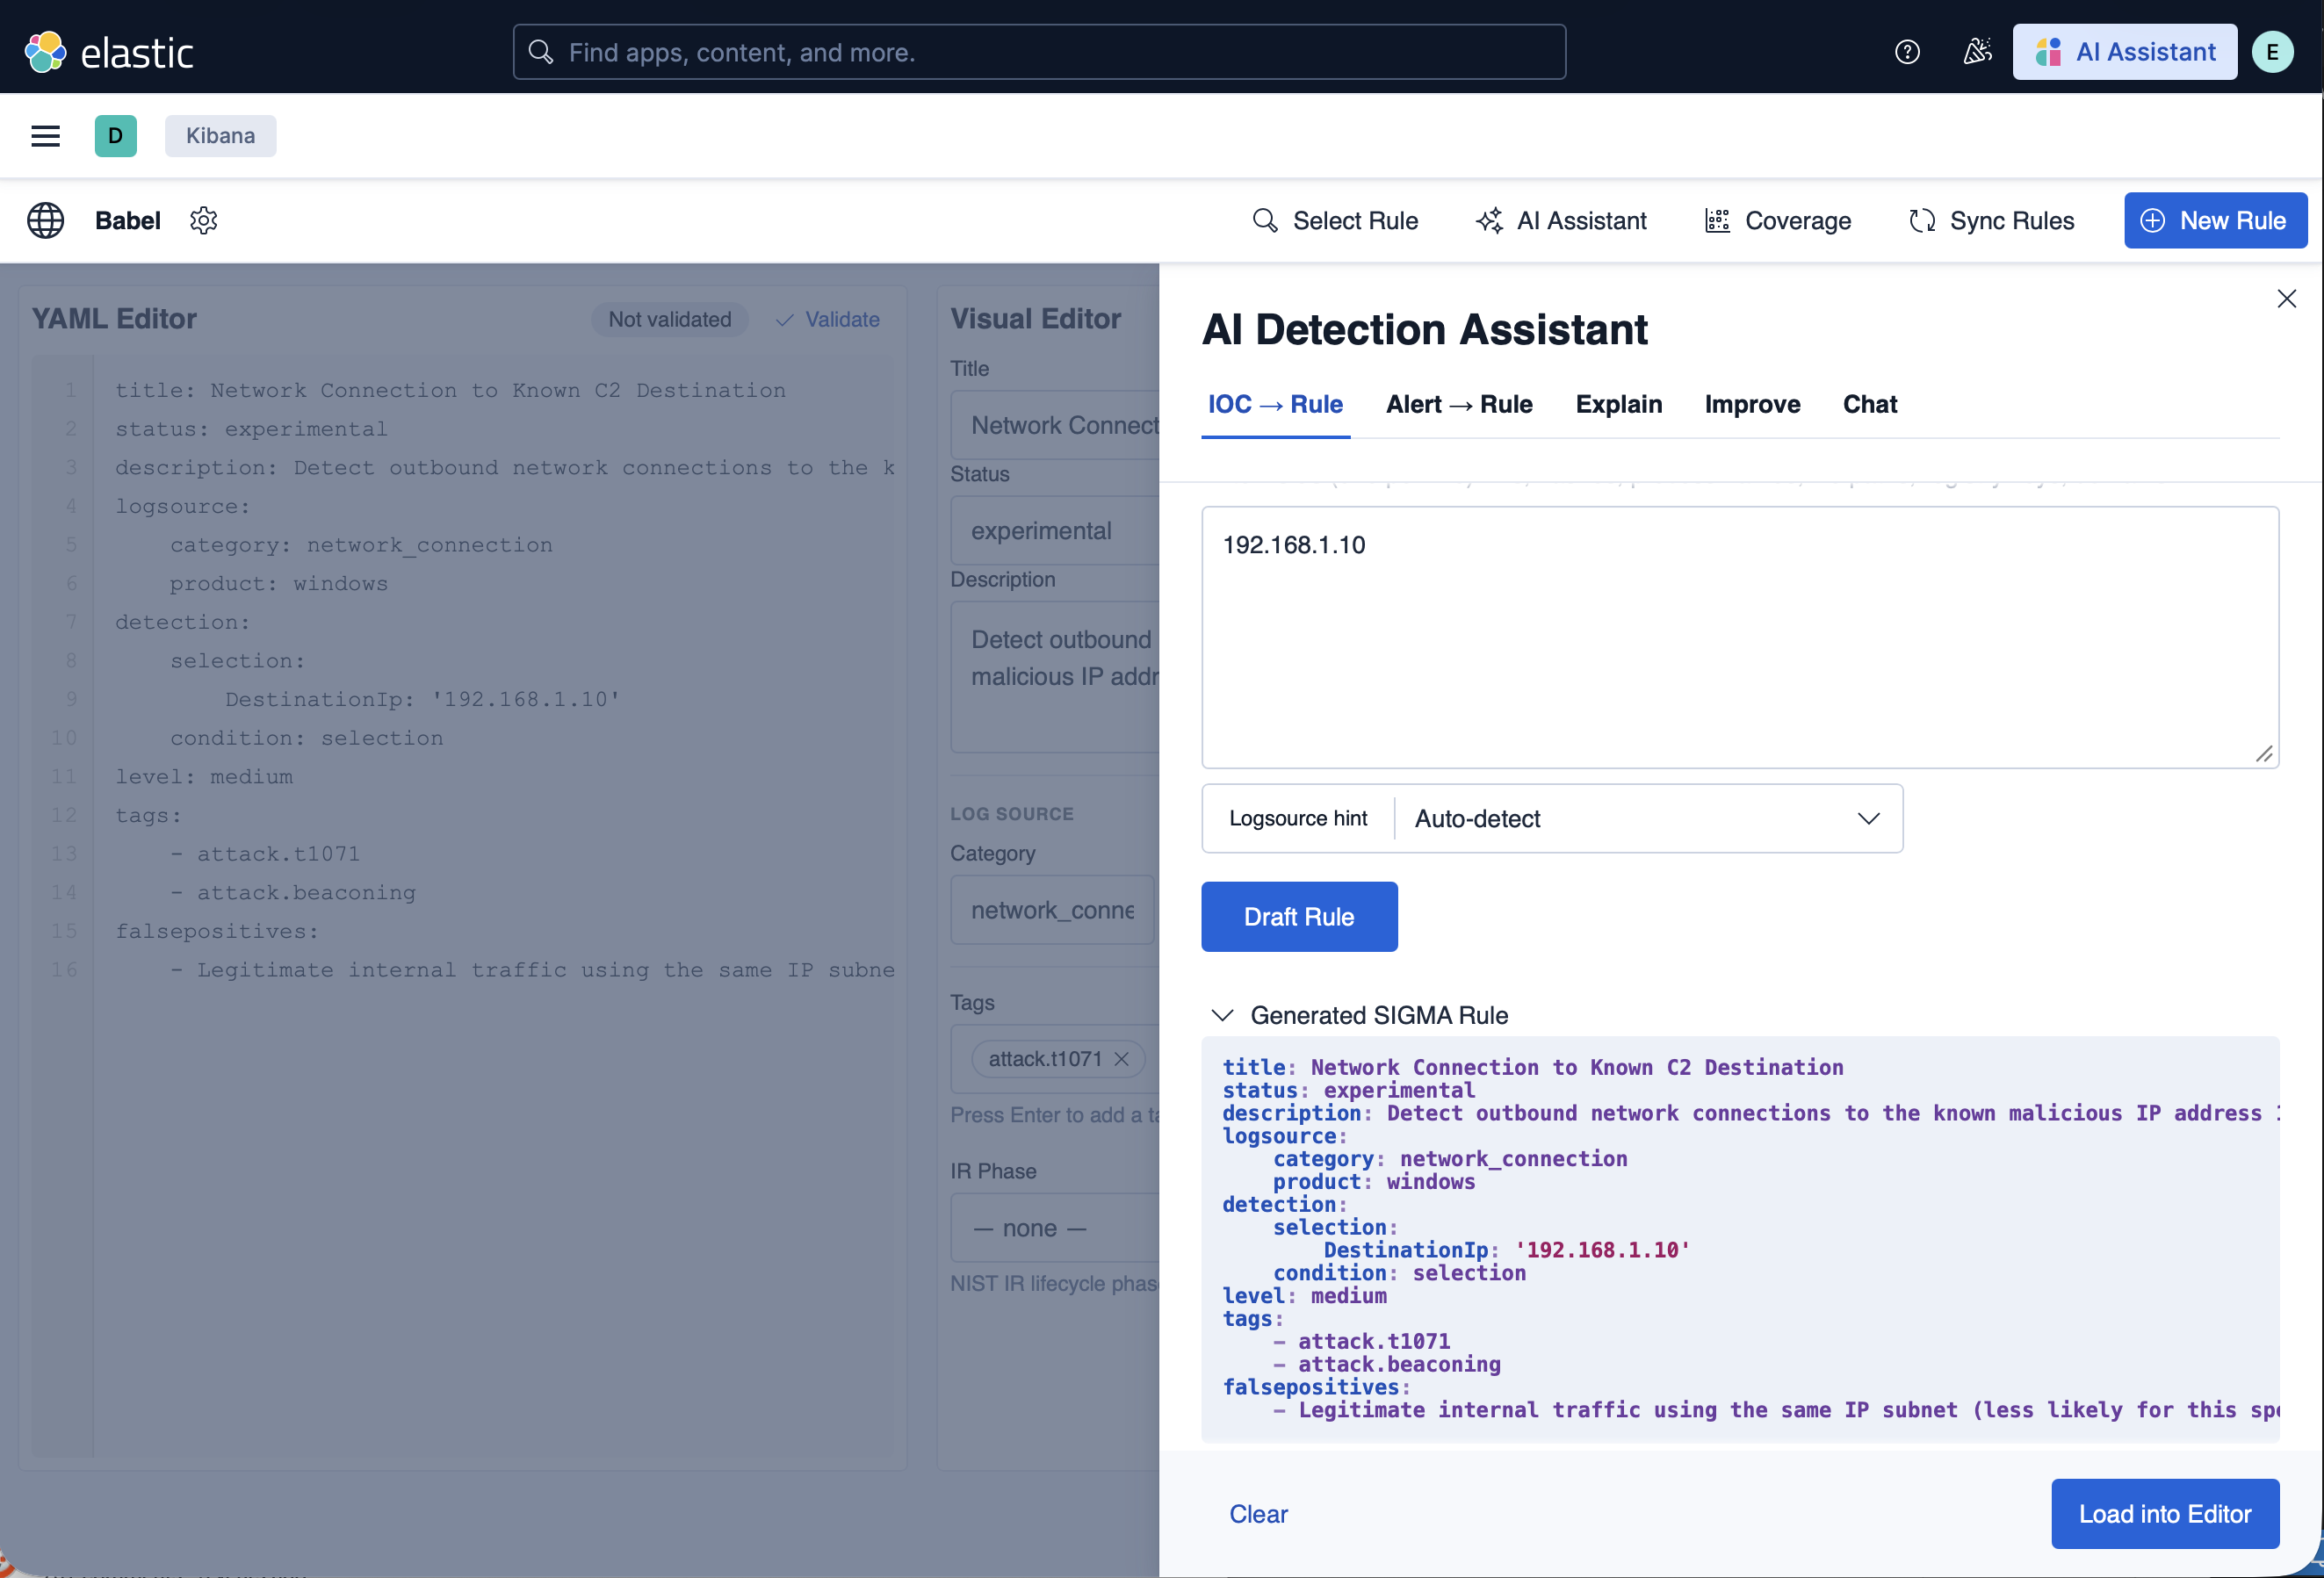Click the Category network_conne field
Viewport: 2324px width, 1578px height.
pos(1052,910)
